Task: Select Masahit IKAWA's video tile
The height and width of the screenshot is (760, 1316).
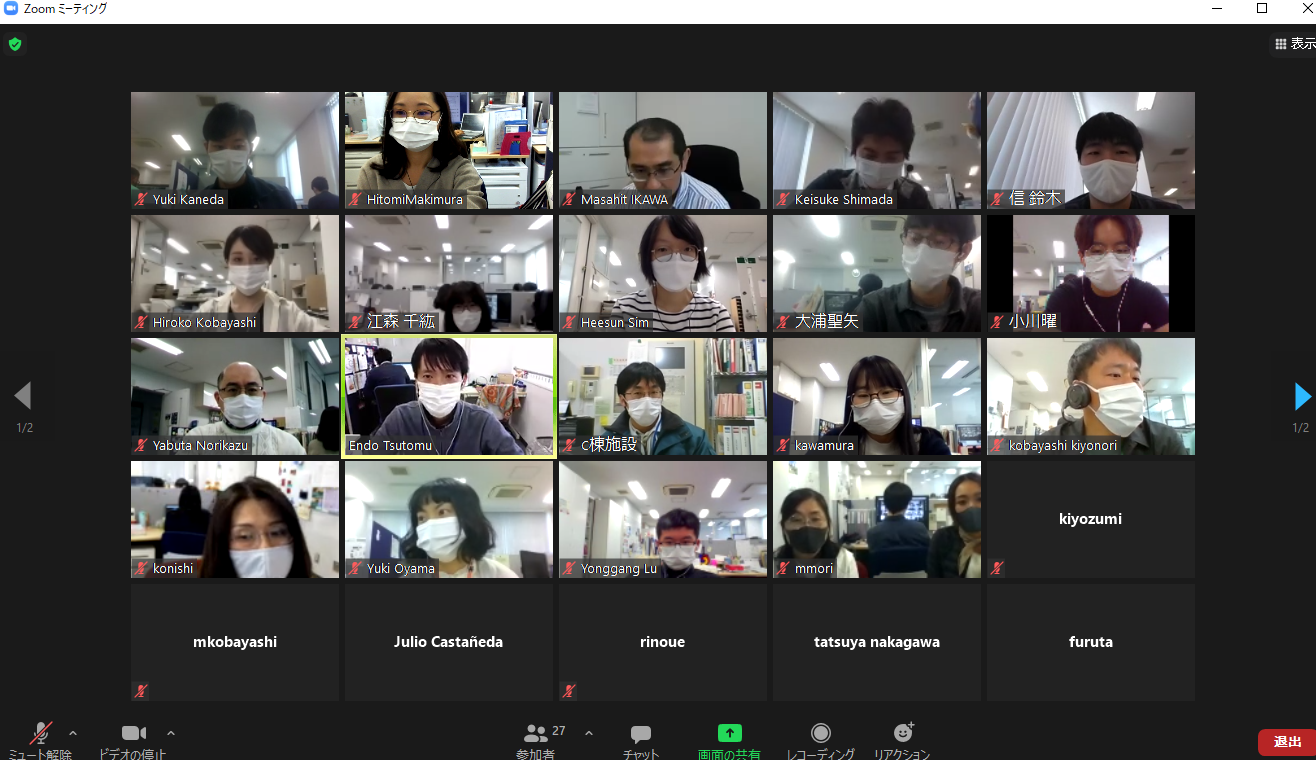Action: click(662, 150)
